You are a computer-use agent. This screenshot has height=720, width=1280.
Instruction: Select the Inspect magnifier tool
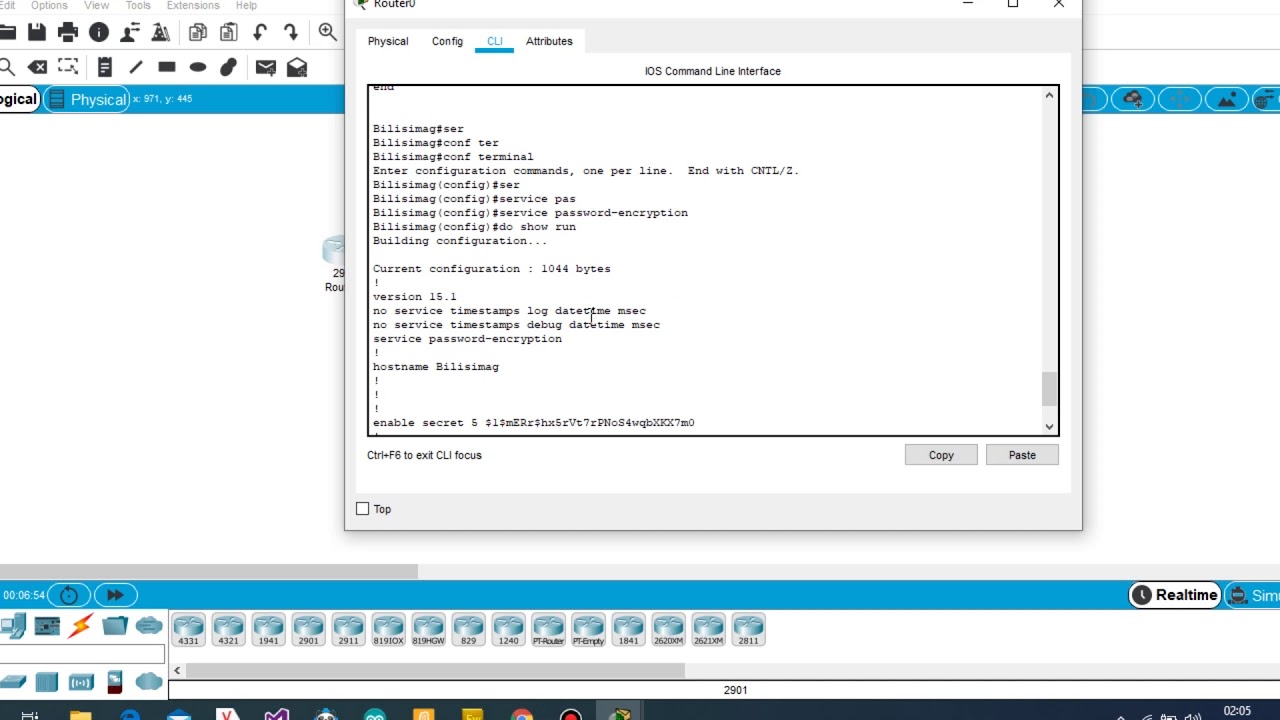6,67
